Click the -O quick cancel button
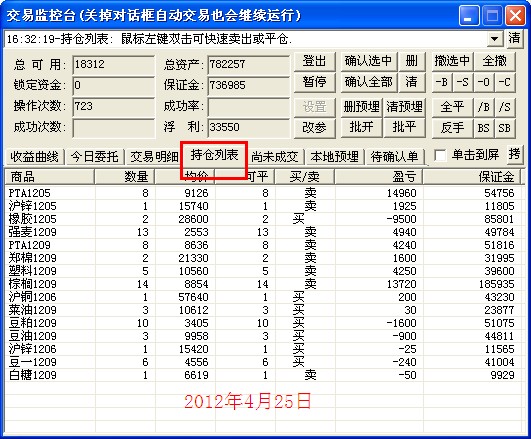This screenshot has height=439, width=531. tap(484, 82)
